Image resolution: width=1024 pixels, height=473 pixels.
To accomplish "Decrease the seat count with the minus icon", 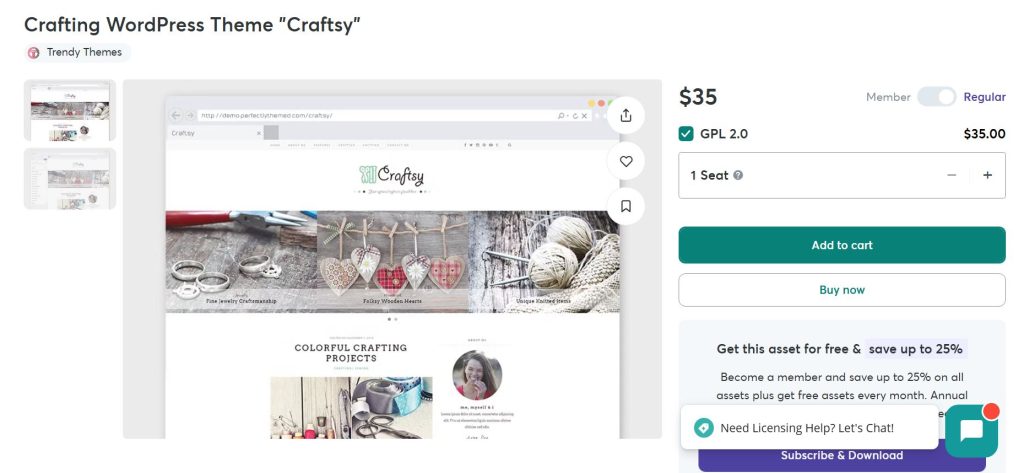I will pyautogui.click(x=952, y=175).
